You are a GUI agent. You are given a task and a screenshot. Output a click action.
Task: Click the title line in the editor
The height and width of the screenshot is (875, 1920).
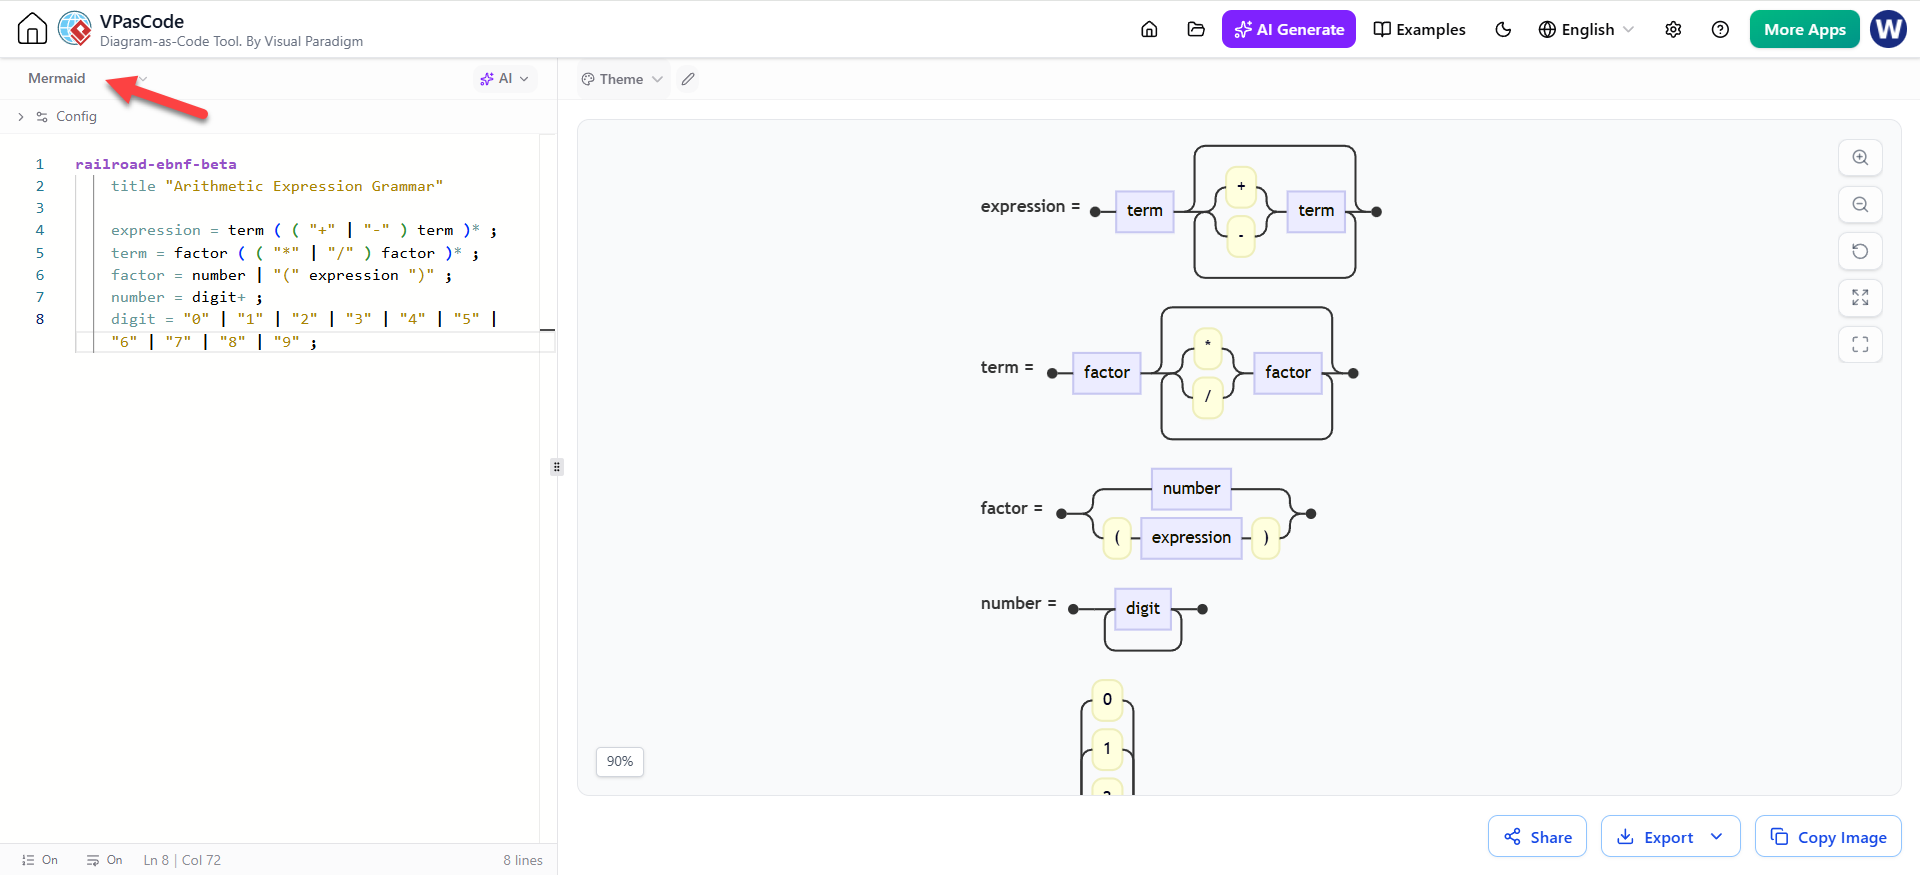[x=277, y=186]
